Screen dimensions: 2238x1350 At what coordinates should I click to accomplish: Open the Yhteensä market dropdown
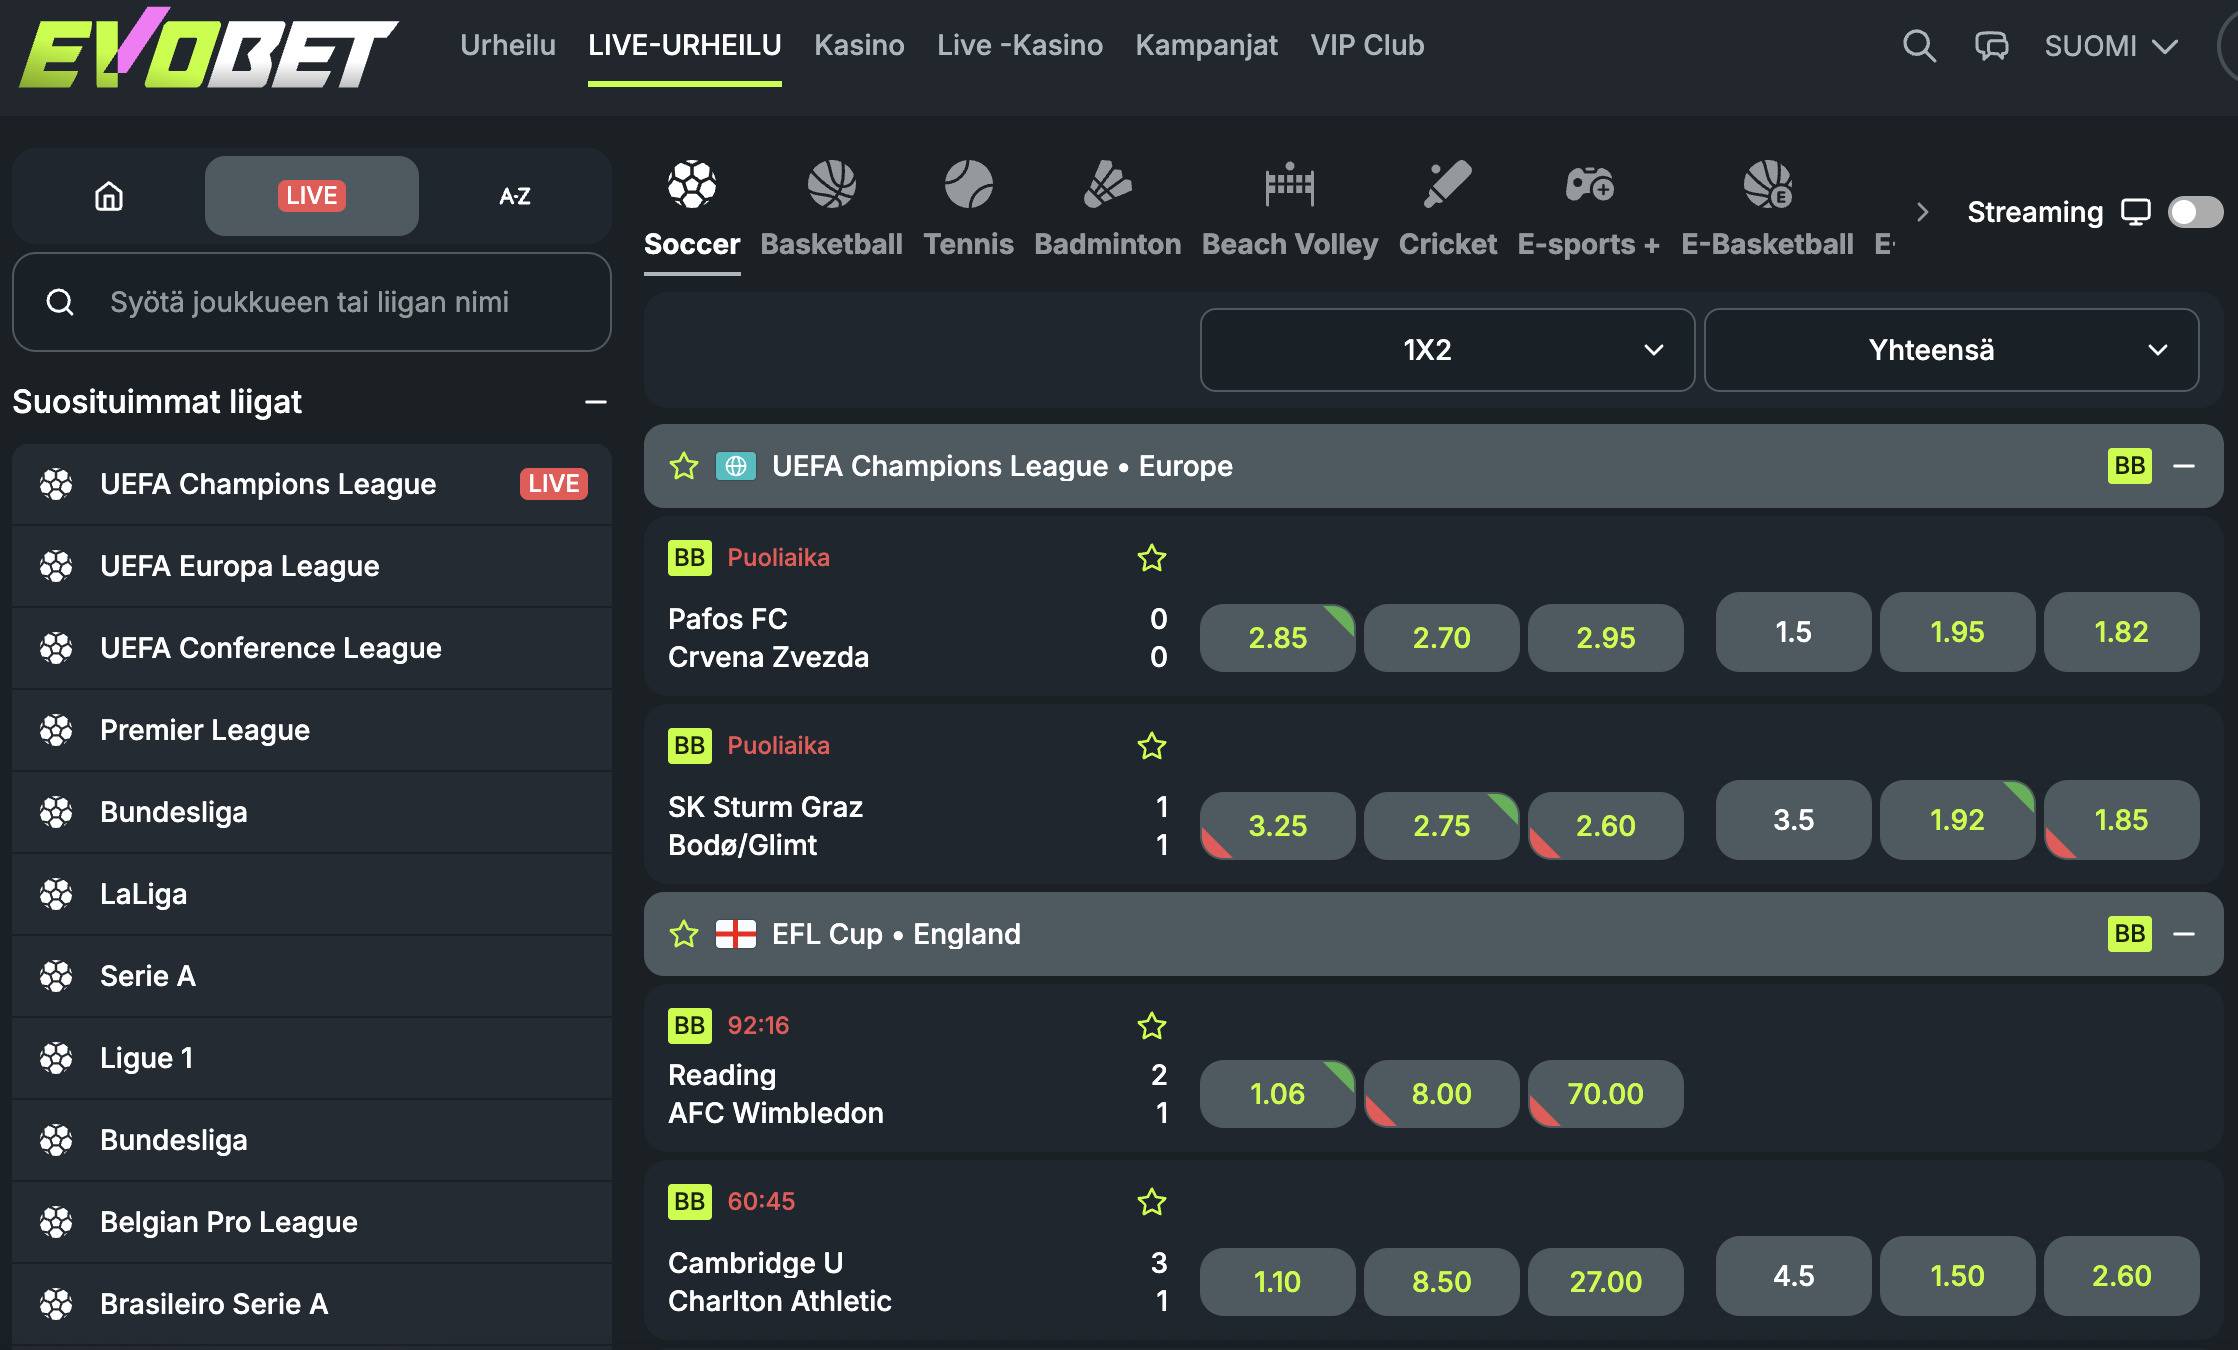(1951, 350)
